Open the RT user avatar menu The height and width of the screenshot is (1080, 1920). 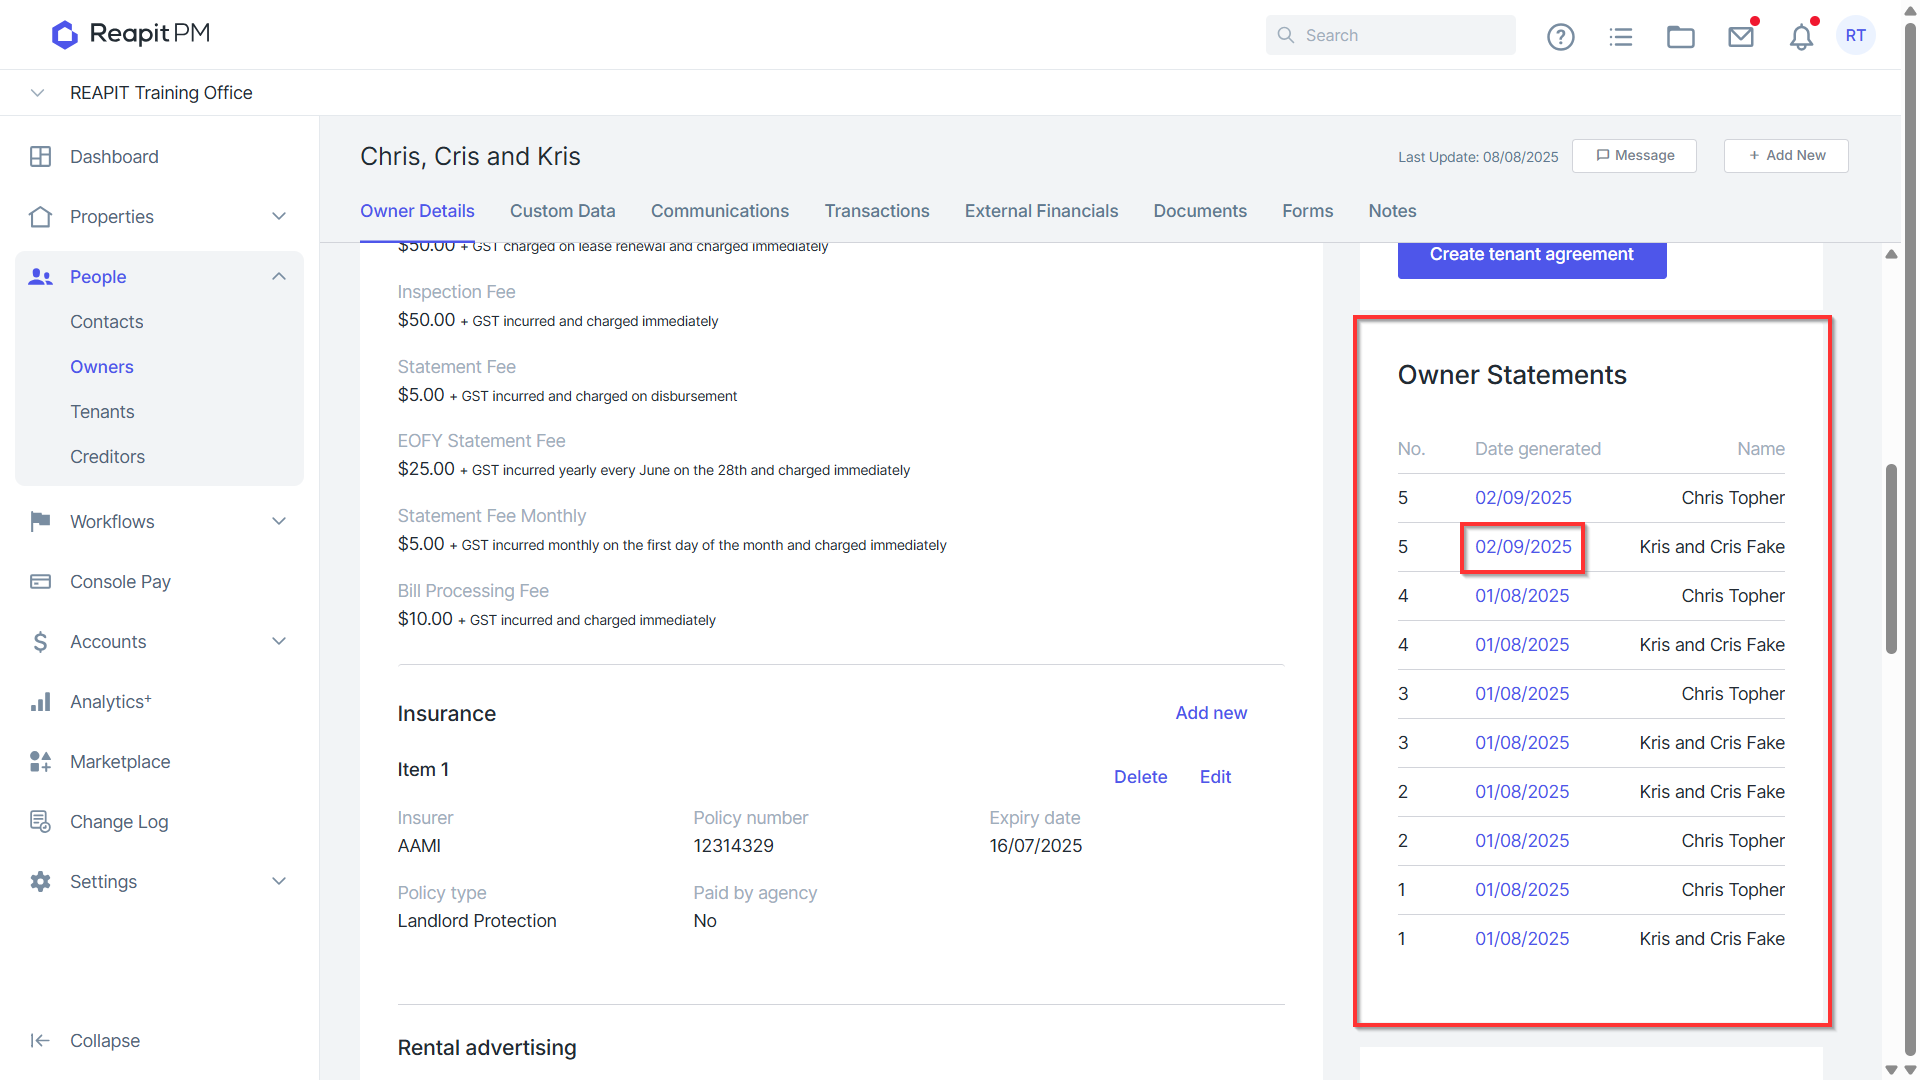1855,35
